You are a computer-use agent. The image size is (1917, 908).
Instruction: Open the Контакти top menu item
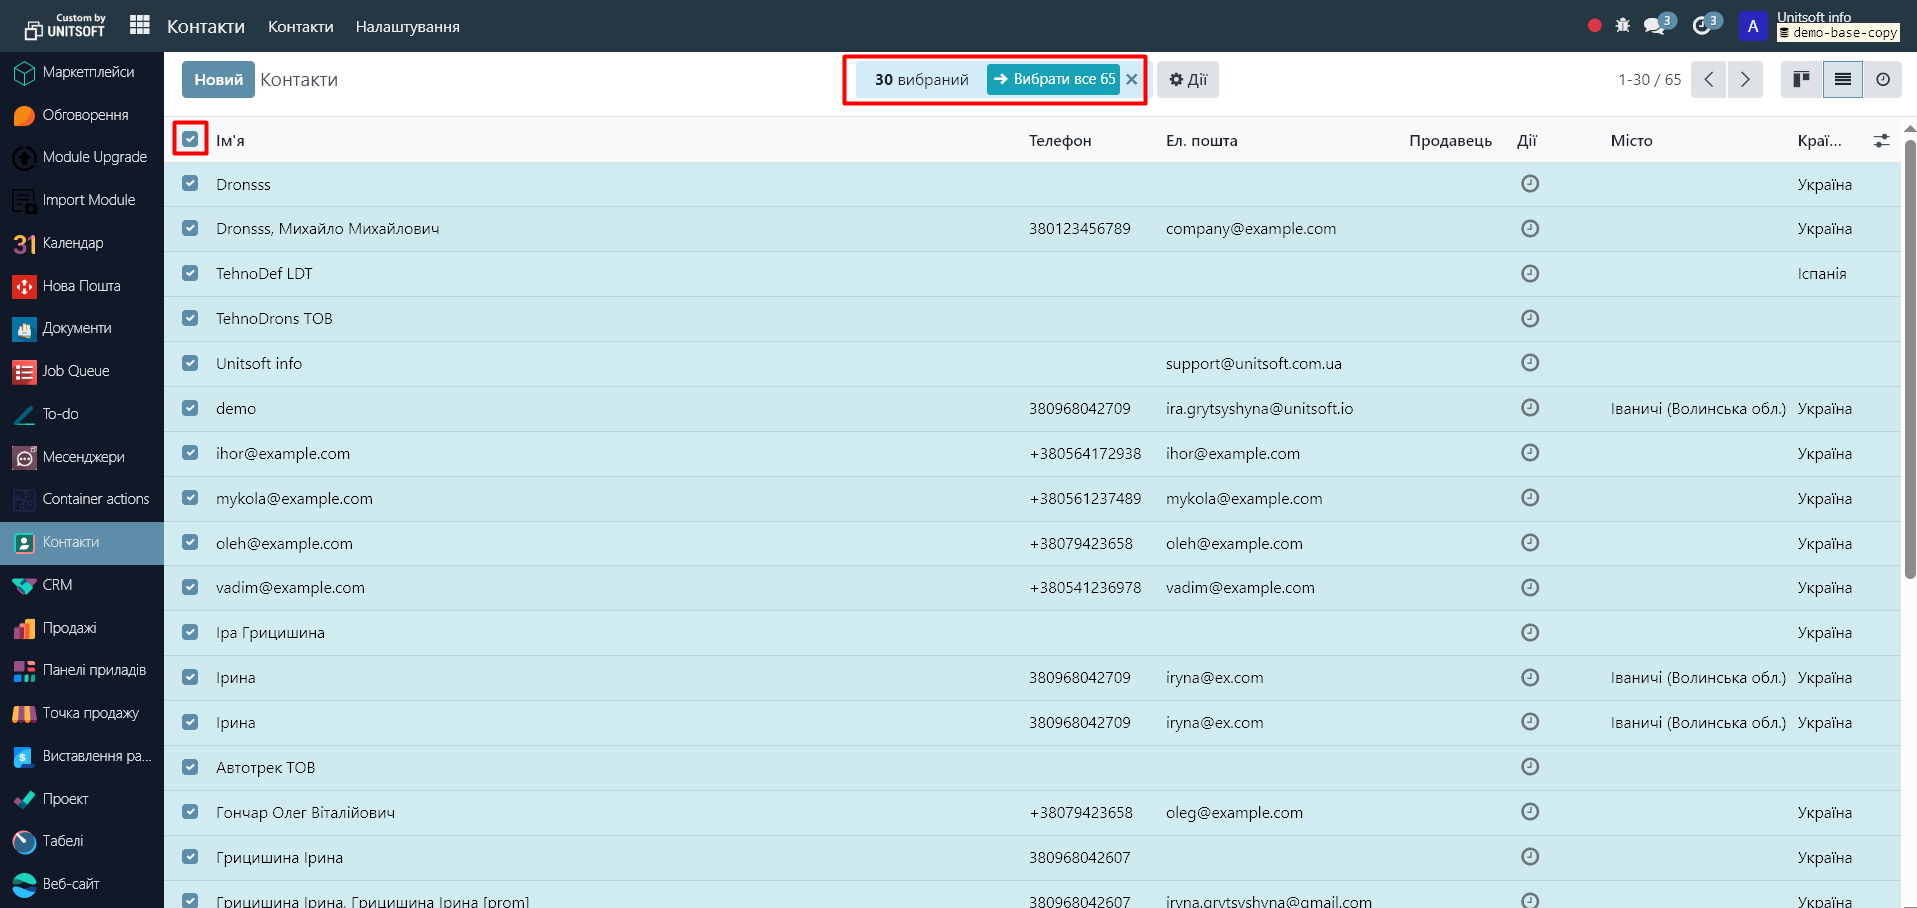300,27
